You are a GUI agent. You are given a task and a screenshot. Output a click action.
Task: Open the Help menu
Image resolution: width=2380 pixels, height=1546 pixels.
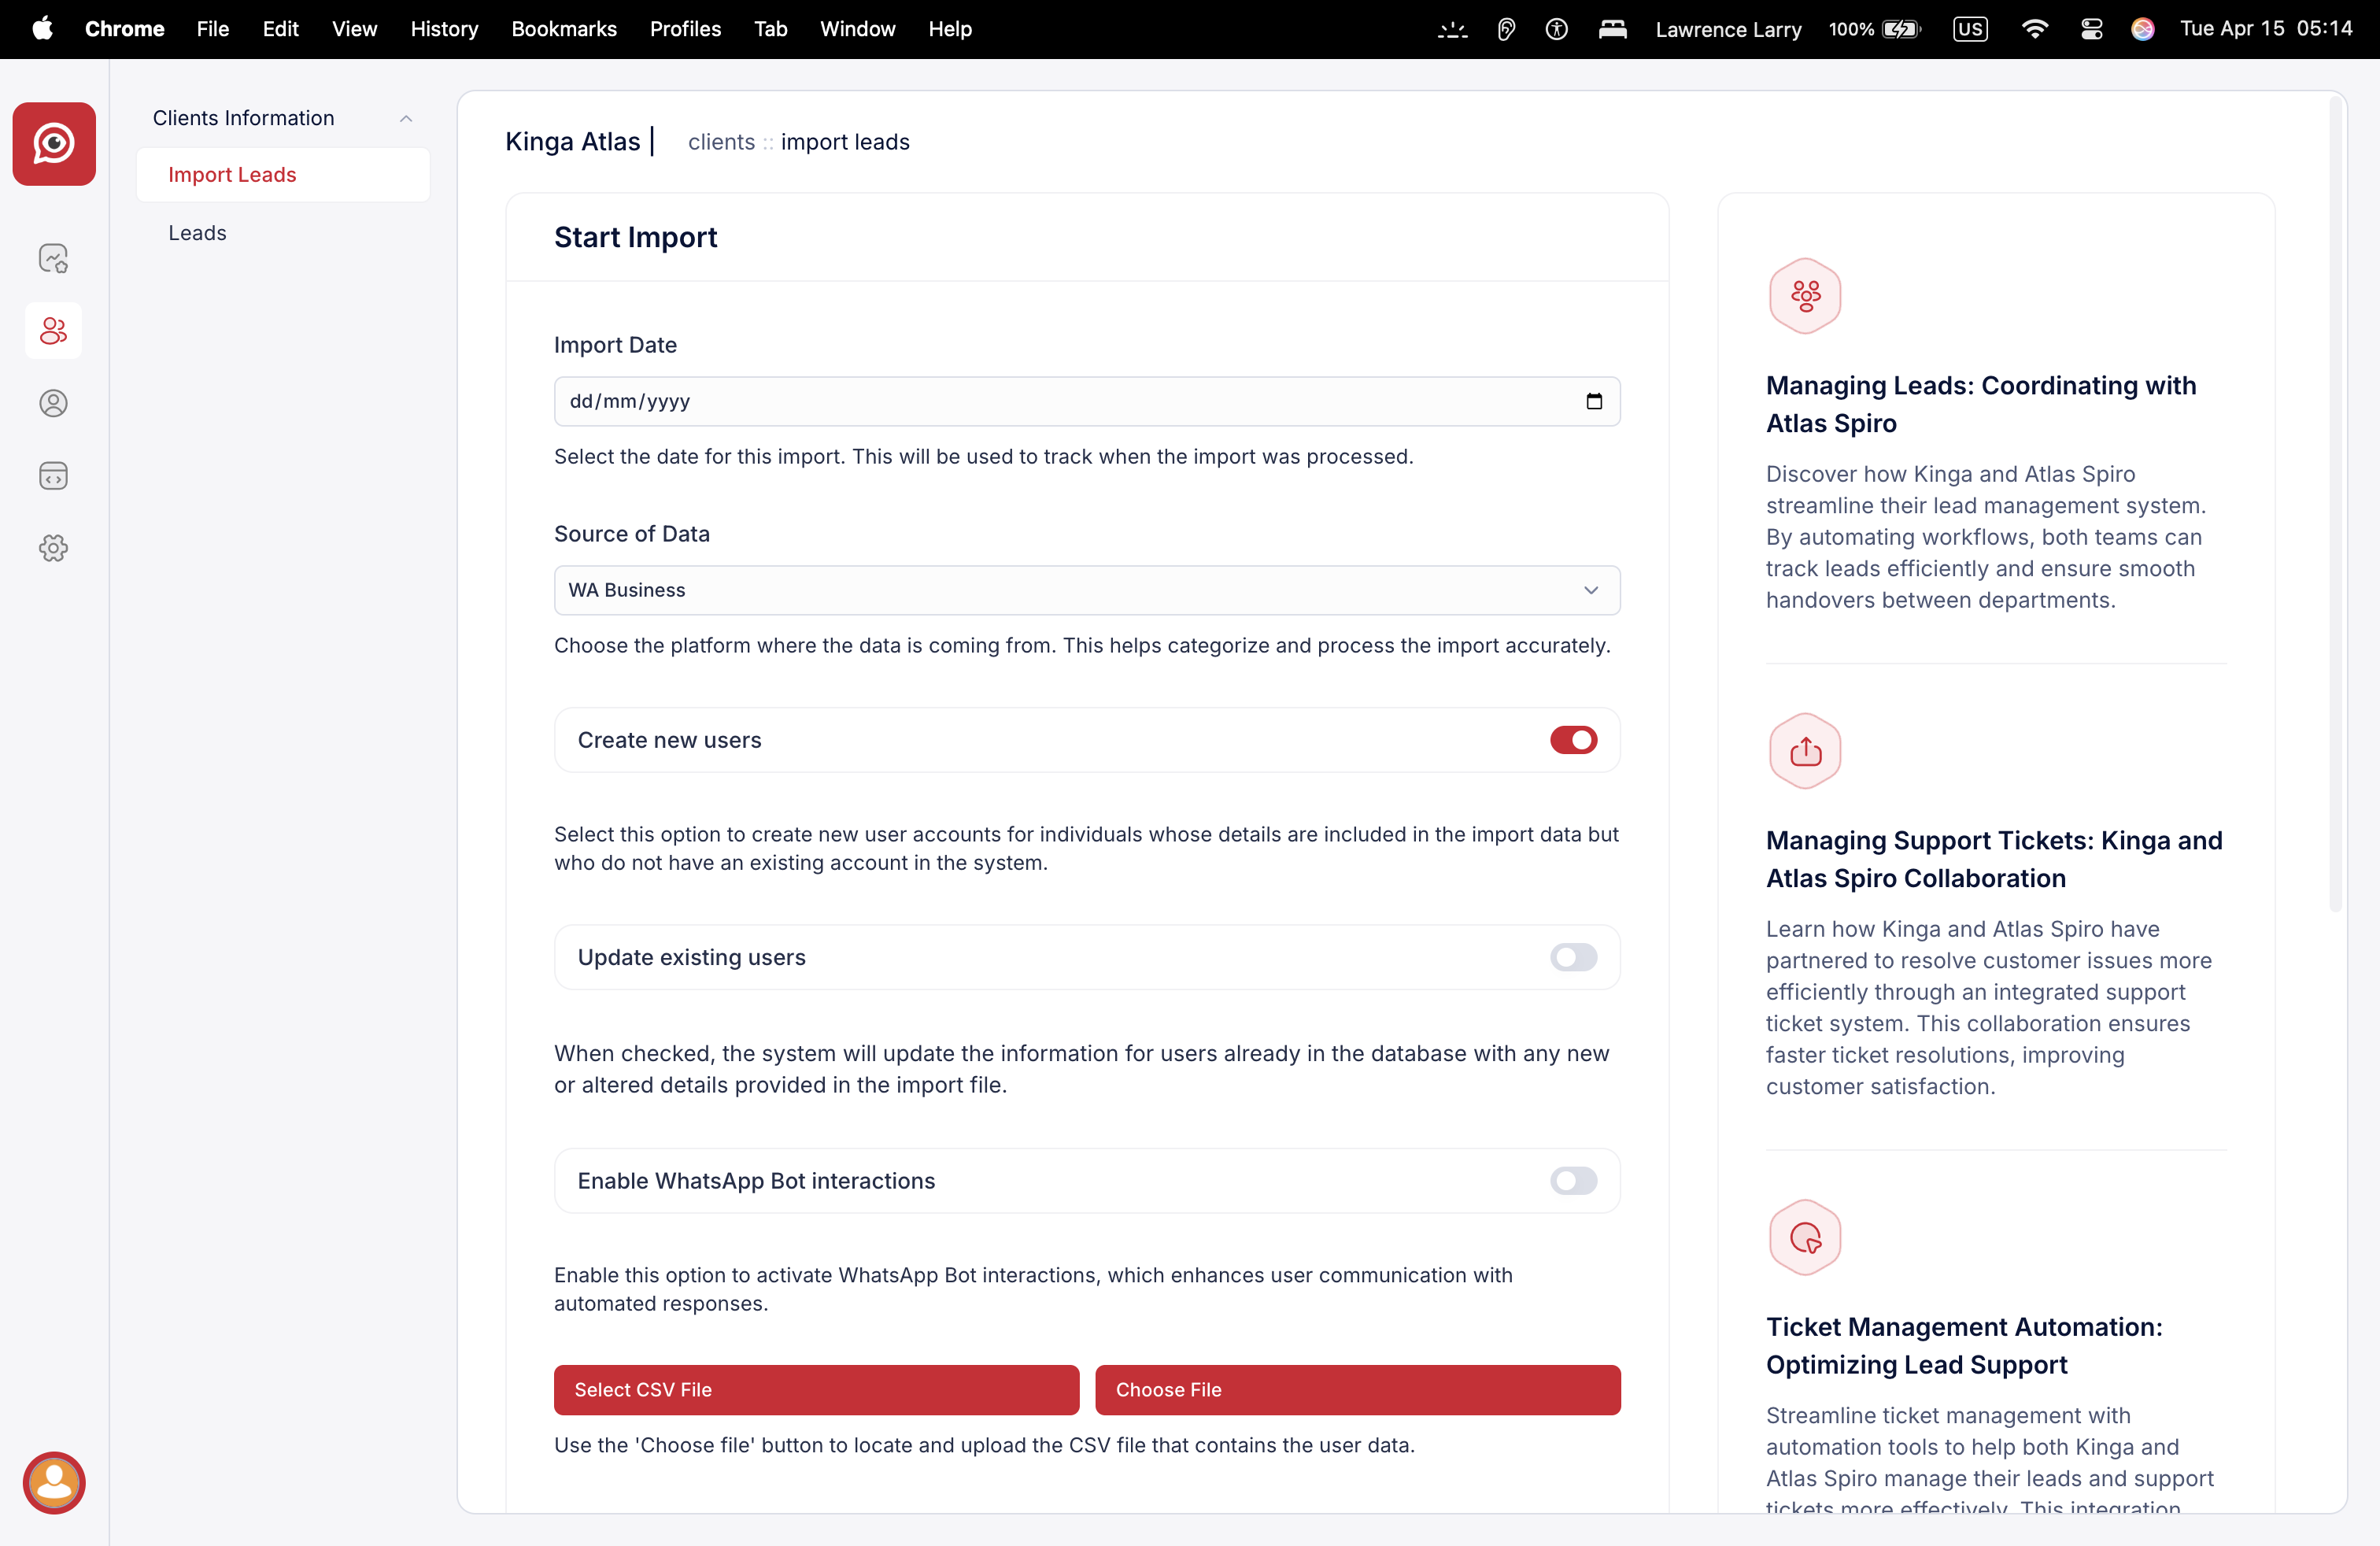click(949, 29)
